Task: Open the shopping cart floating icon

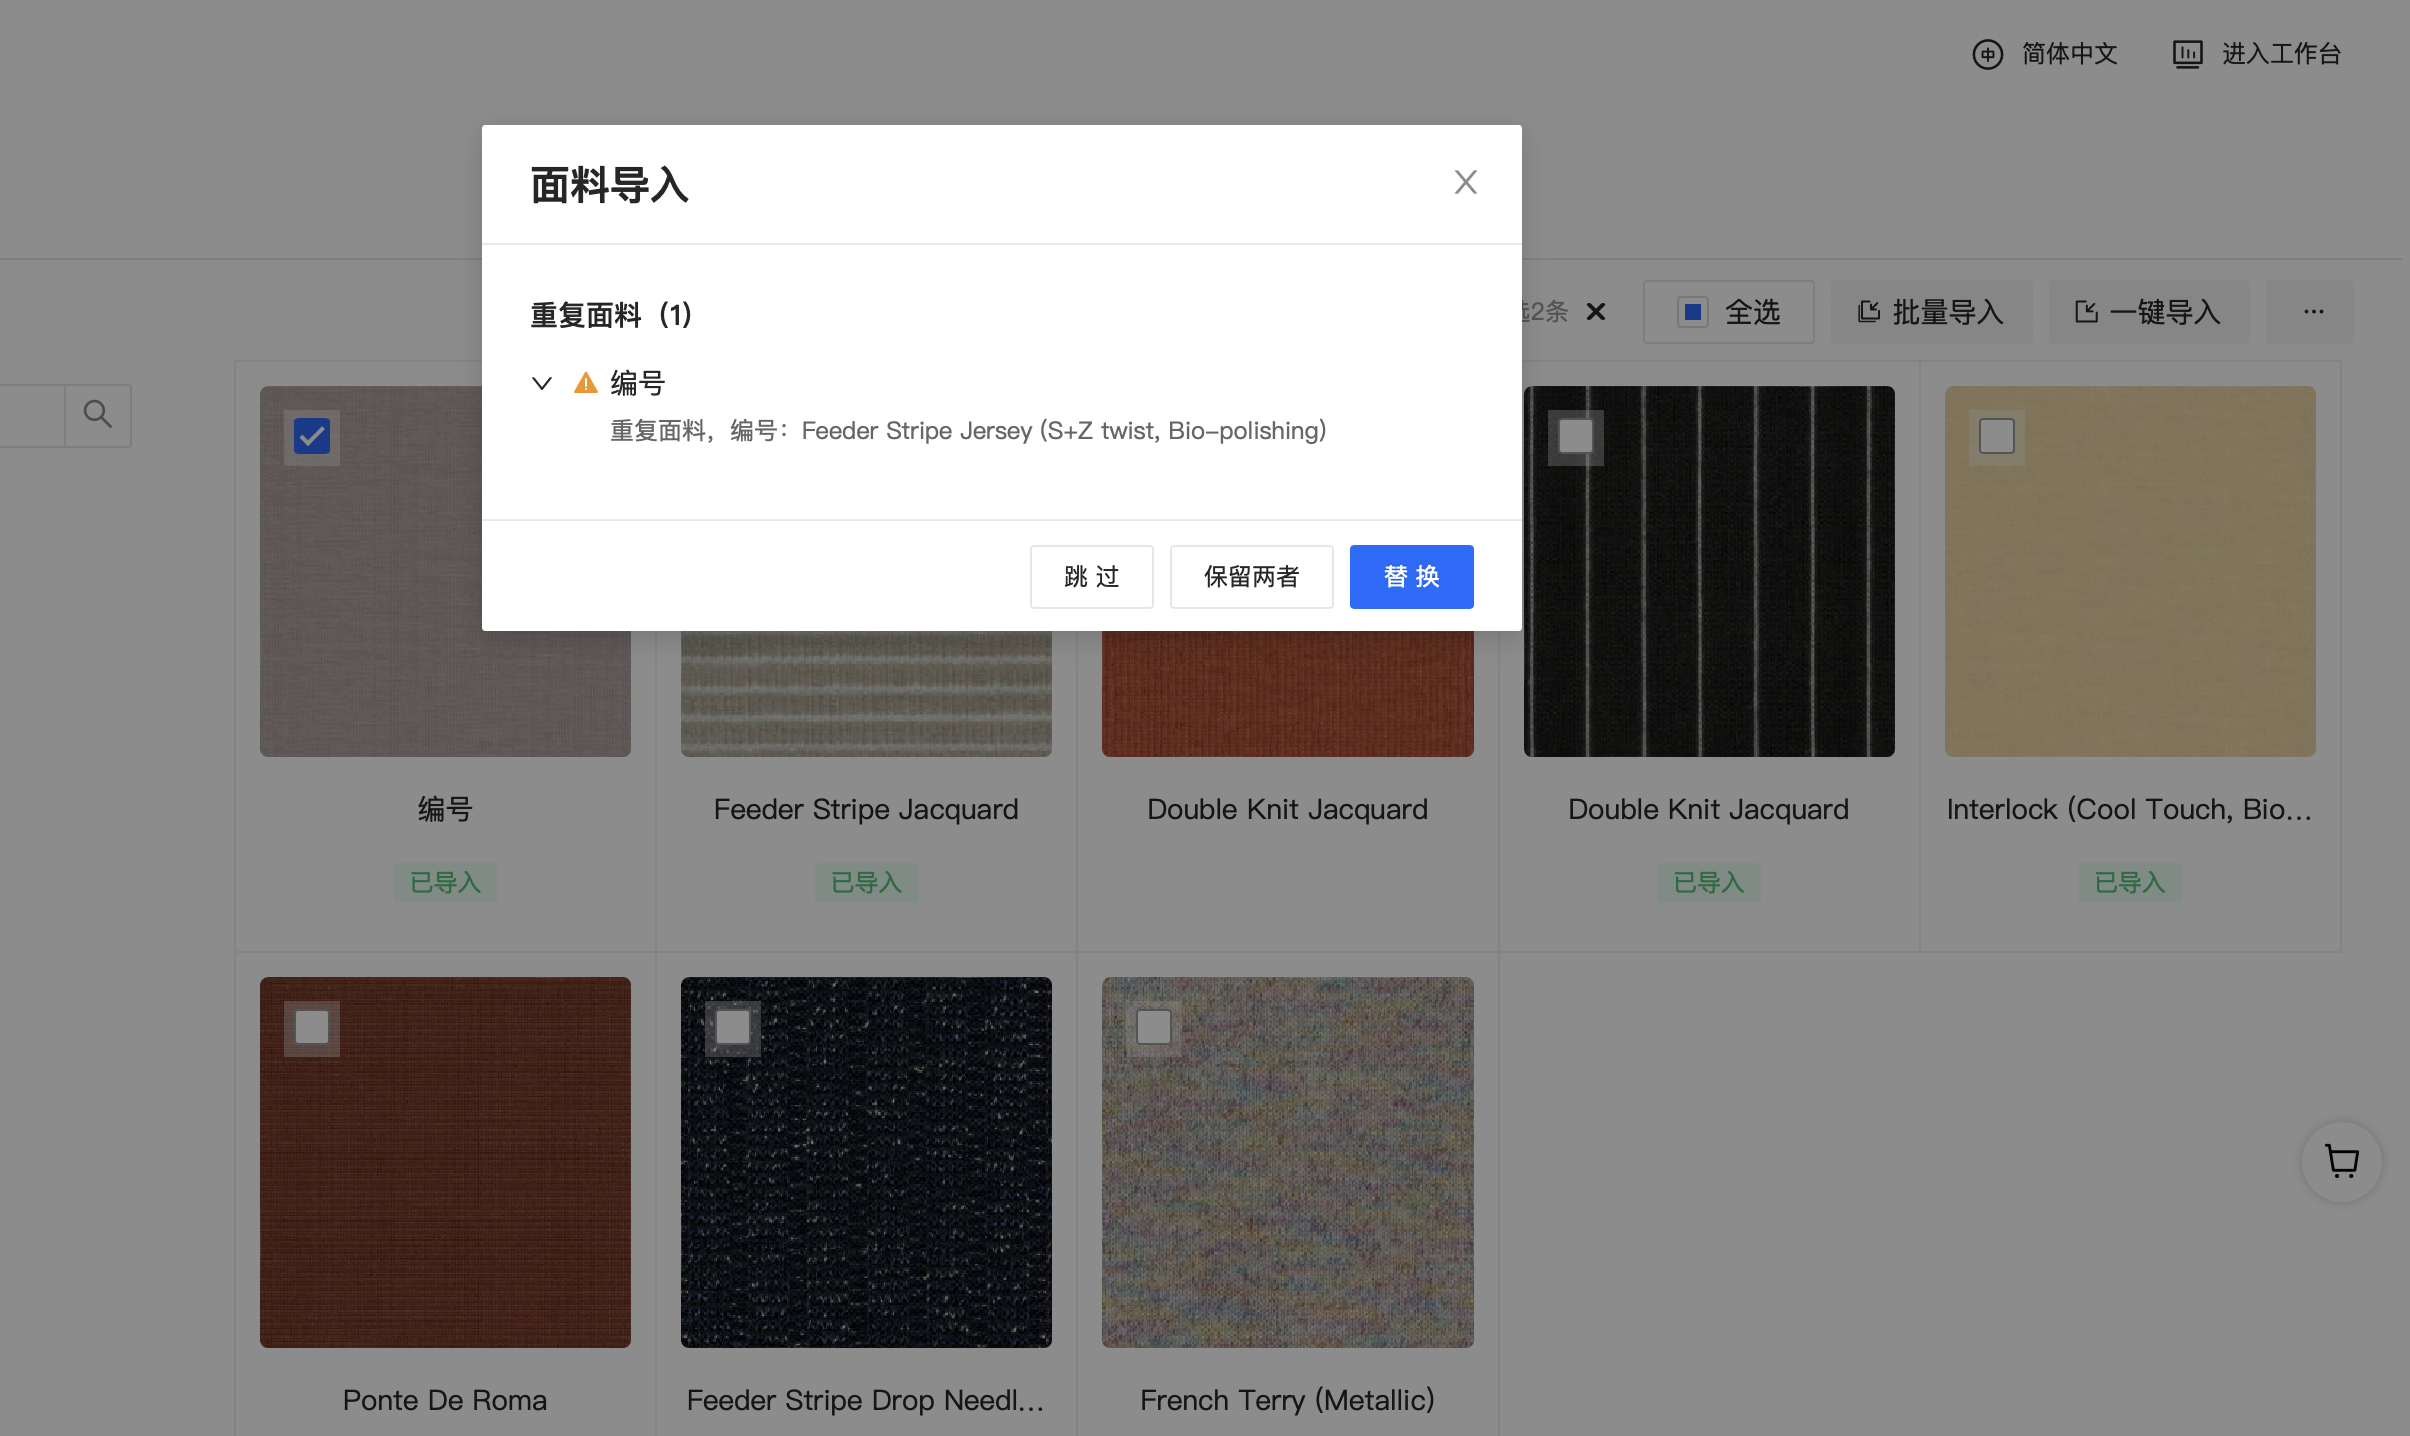Action: point(2341,1161)
